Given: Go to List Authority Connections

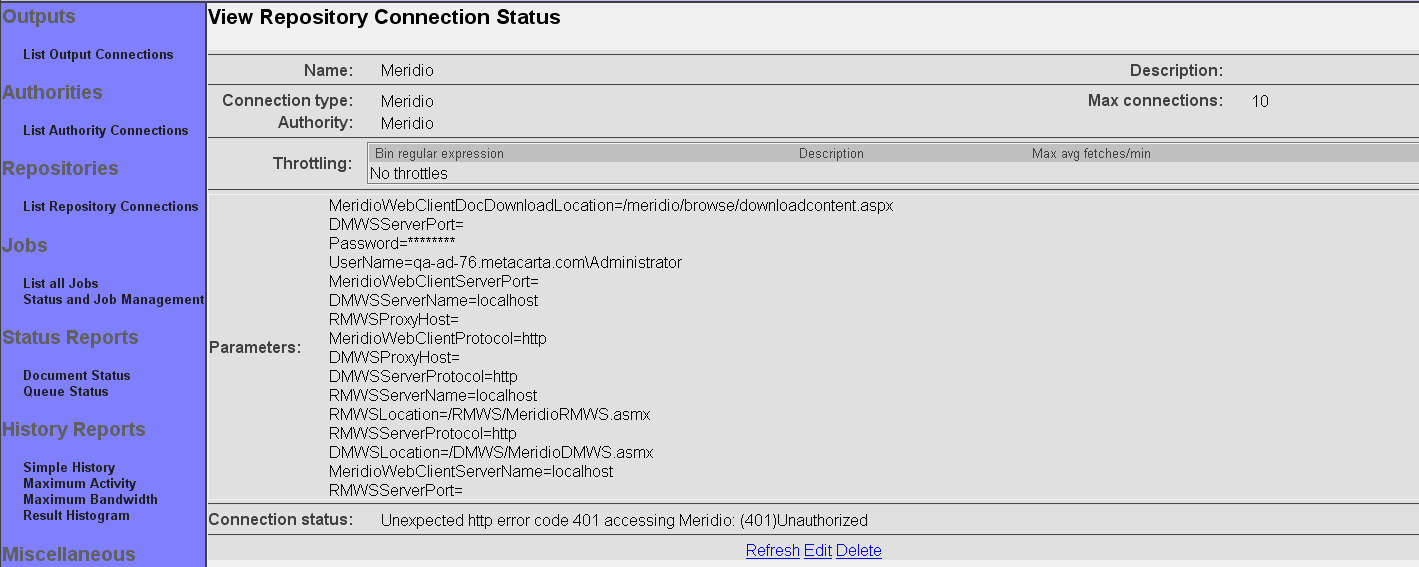Looking at the screenshot, I should (x=105, y=131).
